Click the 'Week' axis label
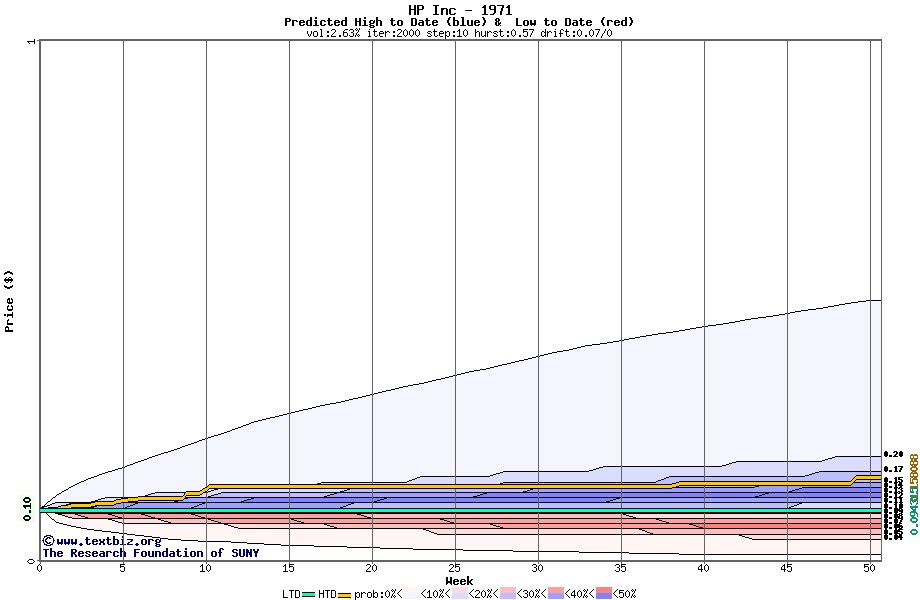The image size is (920, 600). click(459, 581)
